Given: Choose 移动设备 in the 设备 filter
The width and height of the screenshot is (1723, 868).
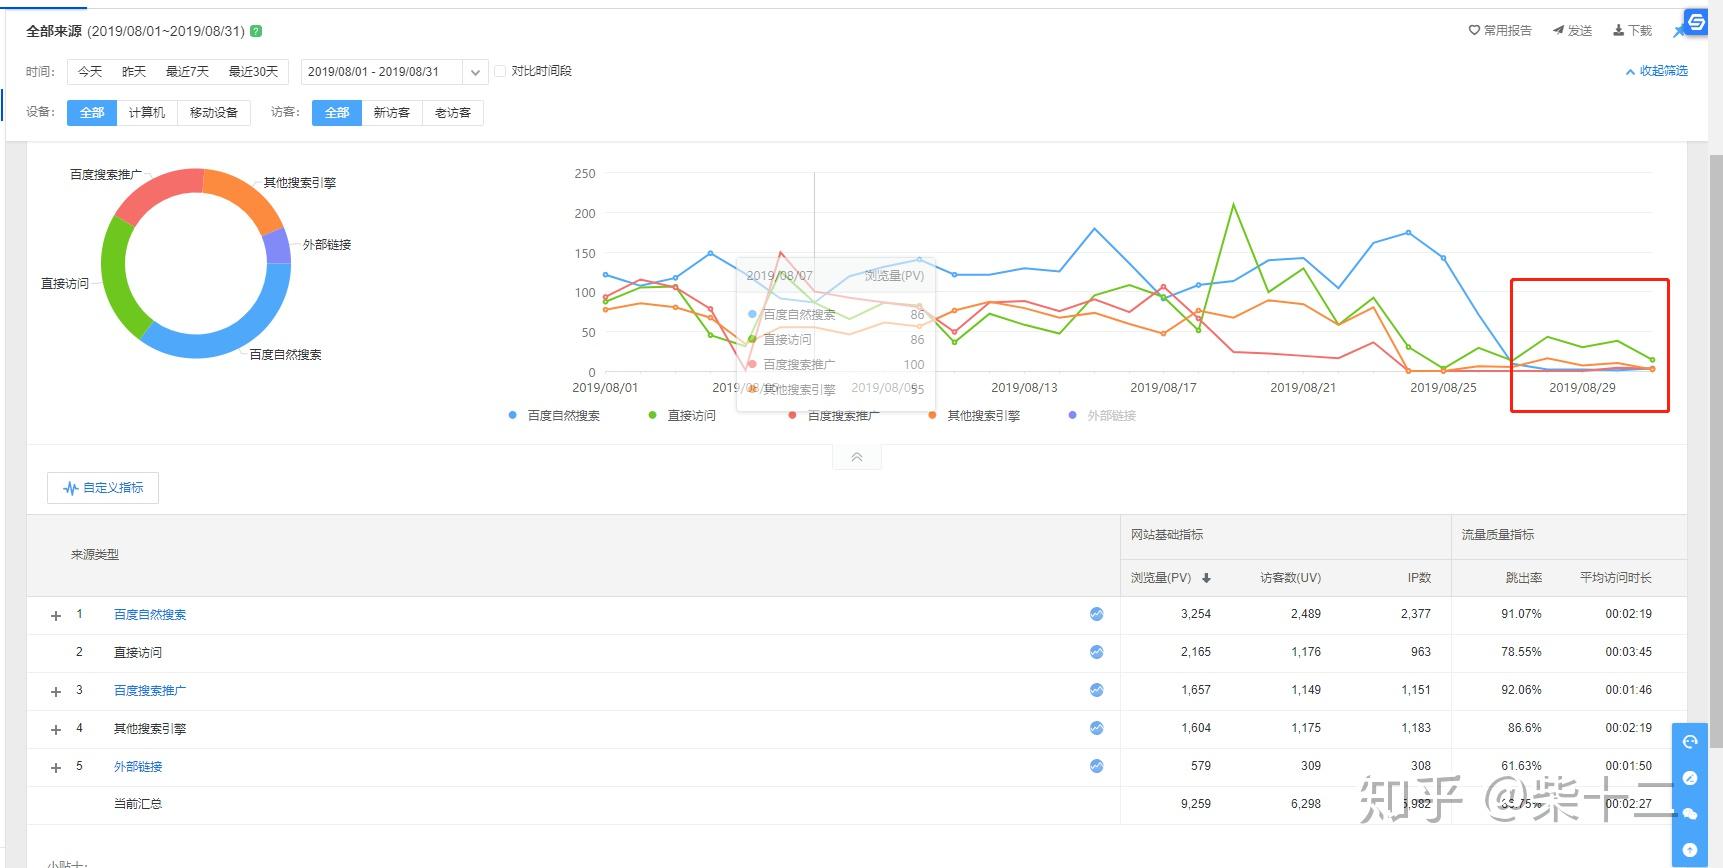Looking at the screenshot, I should point(214,113).
